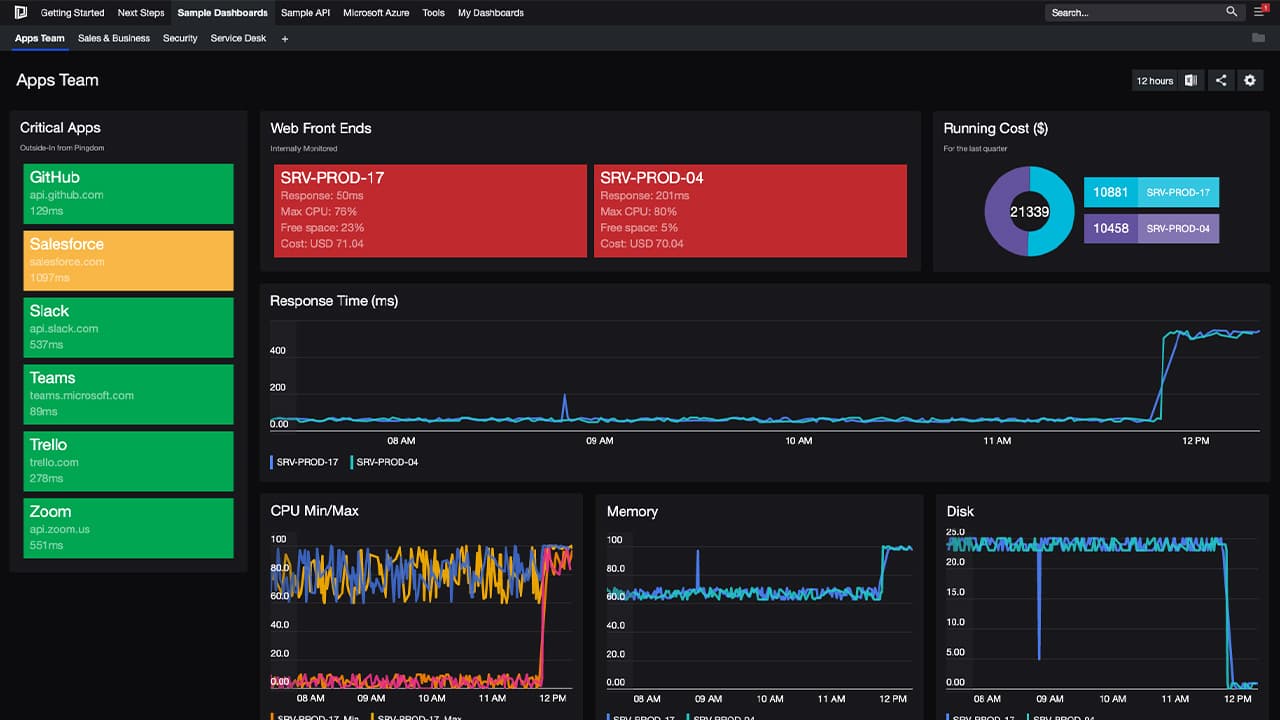The image size is (1280, 720).
Task: Click the 'Outside-In from Pingdom' subtitle
Action: click(x=62, y=148)
